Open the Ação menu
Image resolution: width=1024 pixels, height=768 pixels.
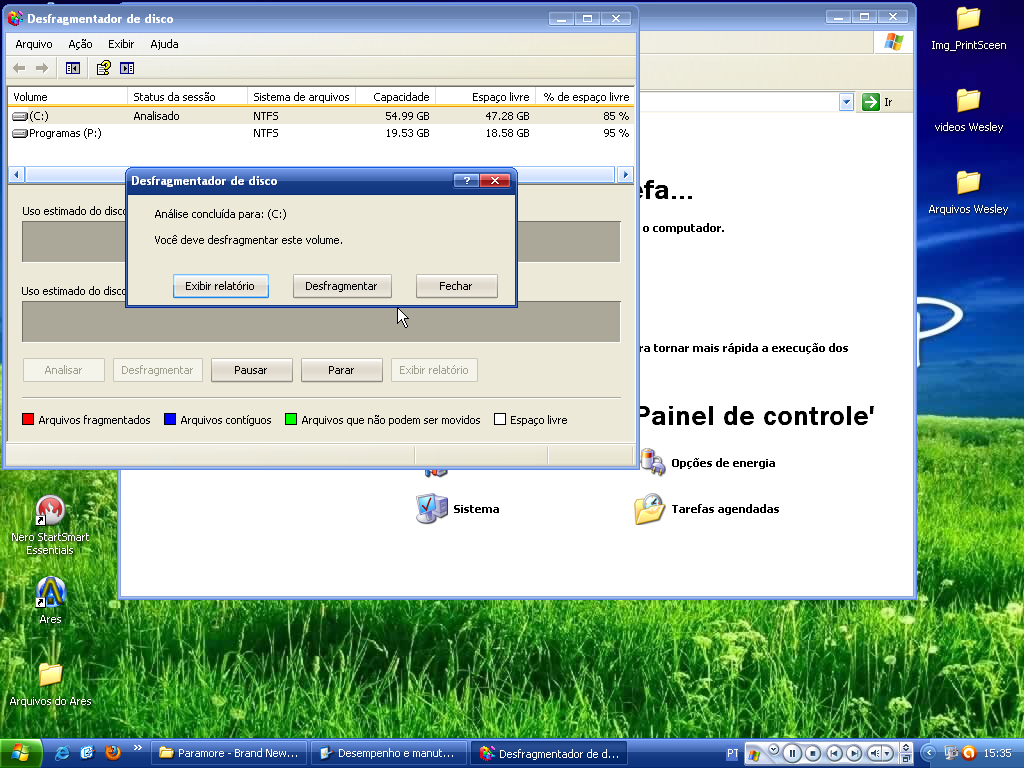point(80,44)
